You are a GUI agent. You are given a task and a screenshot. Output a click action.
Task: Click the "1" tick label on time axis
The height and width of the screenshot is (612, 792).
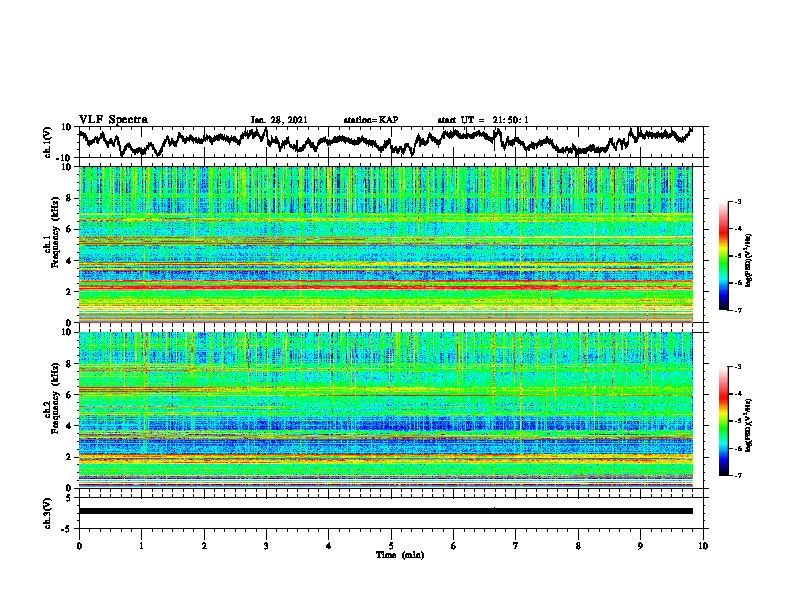[141, 546]
